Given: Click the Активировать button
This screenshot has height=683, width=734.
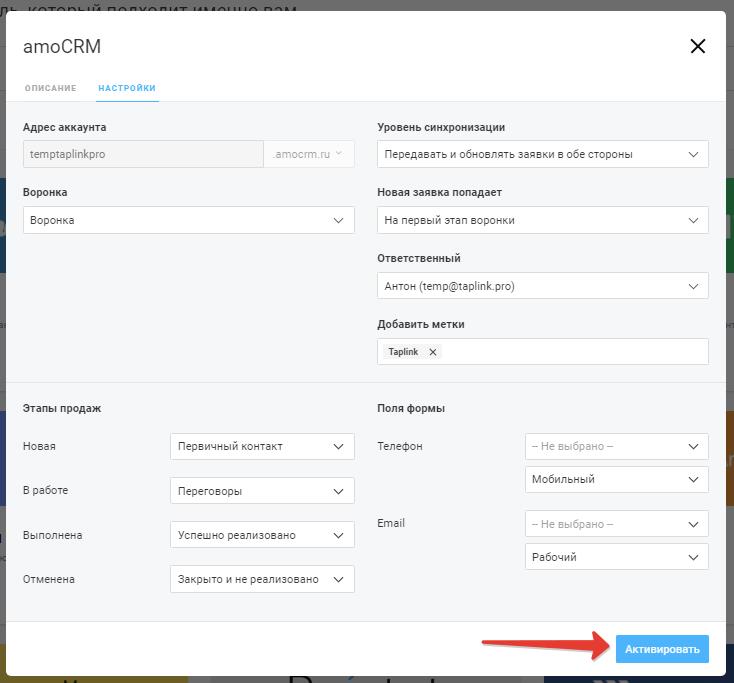Looking at the screenshot, I should coord(662,649).
